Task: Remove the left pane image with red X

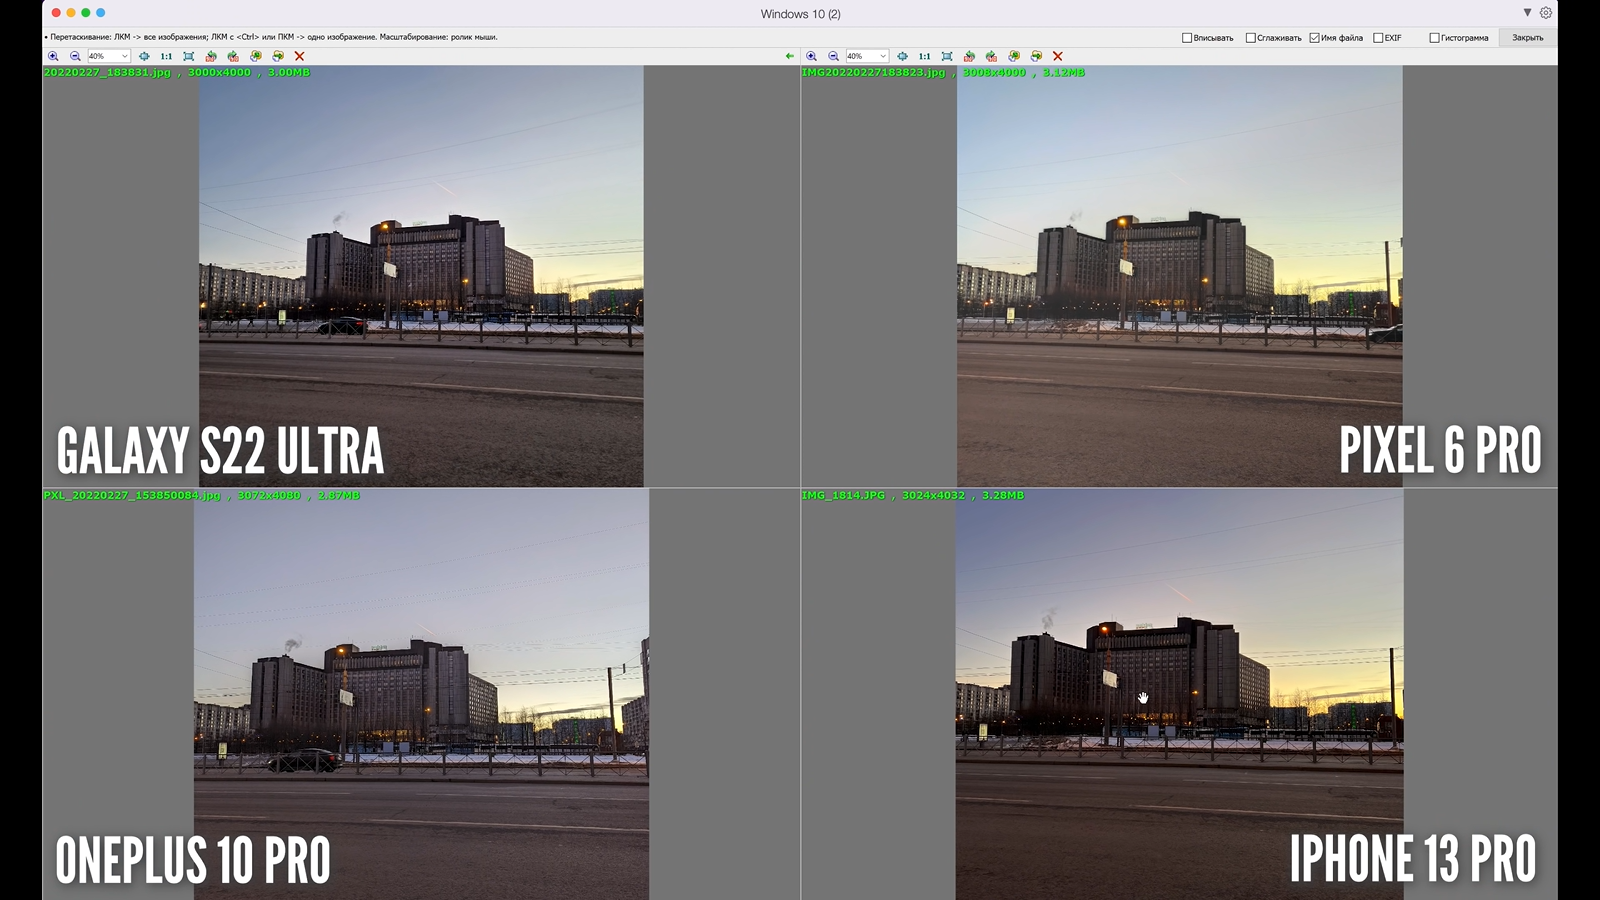Action: tap(299, 56)
